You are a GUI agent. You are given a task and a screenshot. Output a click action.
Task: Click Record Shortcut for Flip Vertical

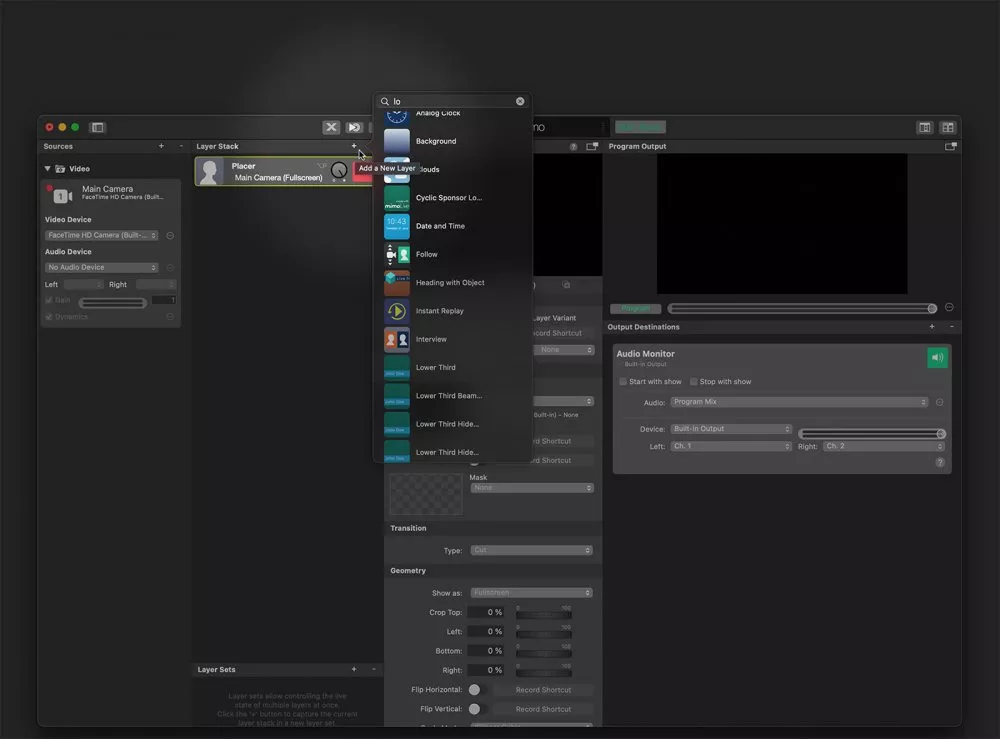[x=543, y=709]
